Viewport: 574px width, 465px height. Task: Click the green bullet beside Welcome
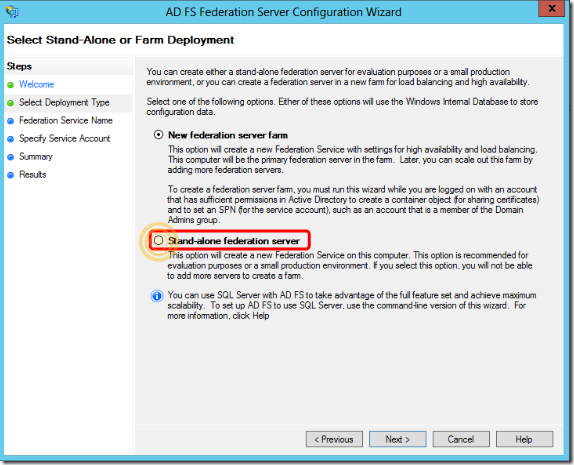tap(11, 85)
